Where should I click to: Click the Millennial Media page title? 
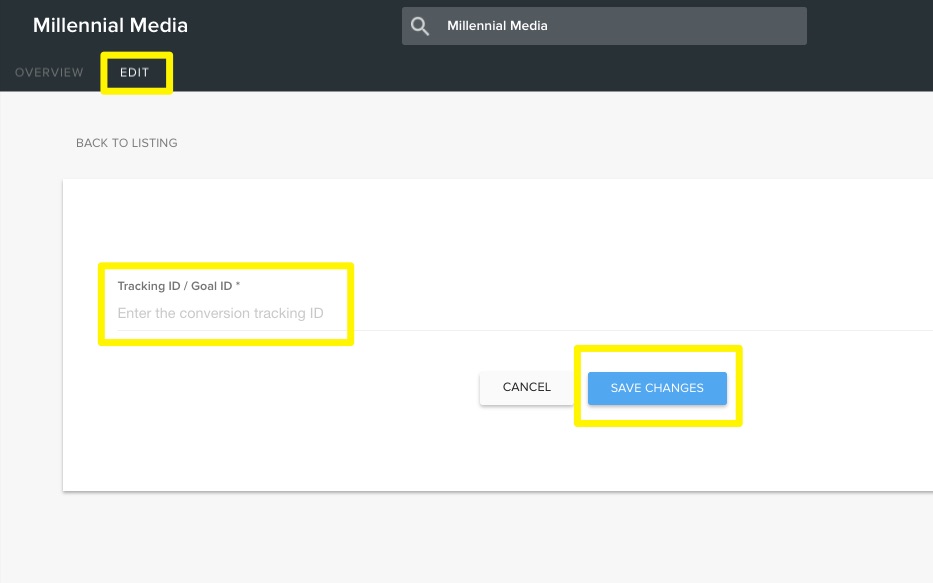[110, 25]
